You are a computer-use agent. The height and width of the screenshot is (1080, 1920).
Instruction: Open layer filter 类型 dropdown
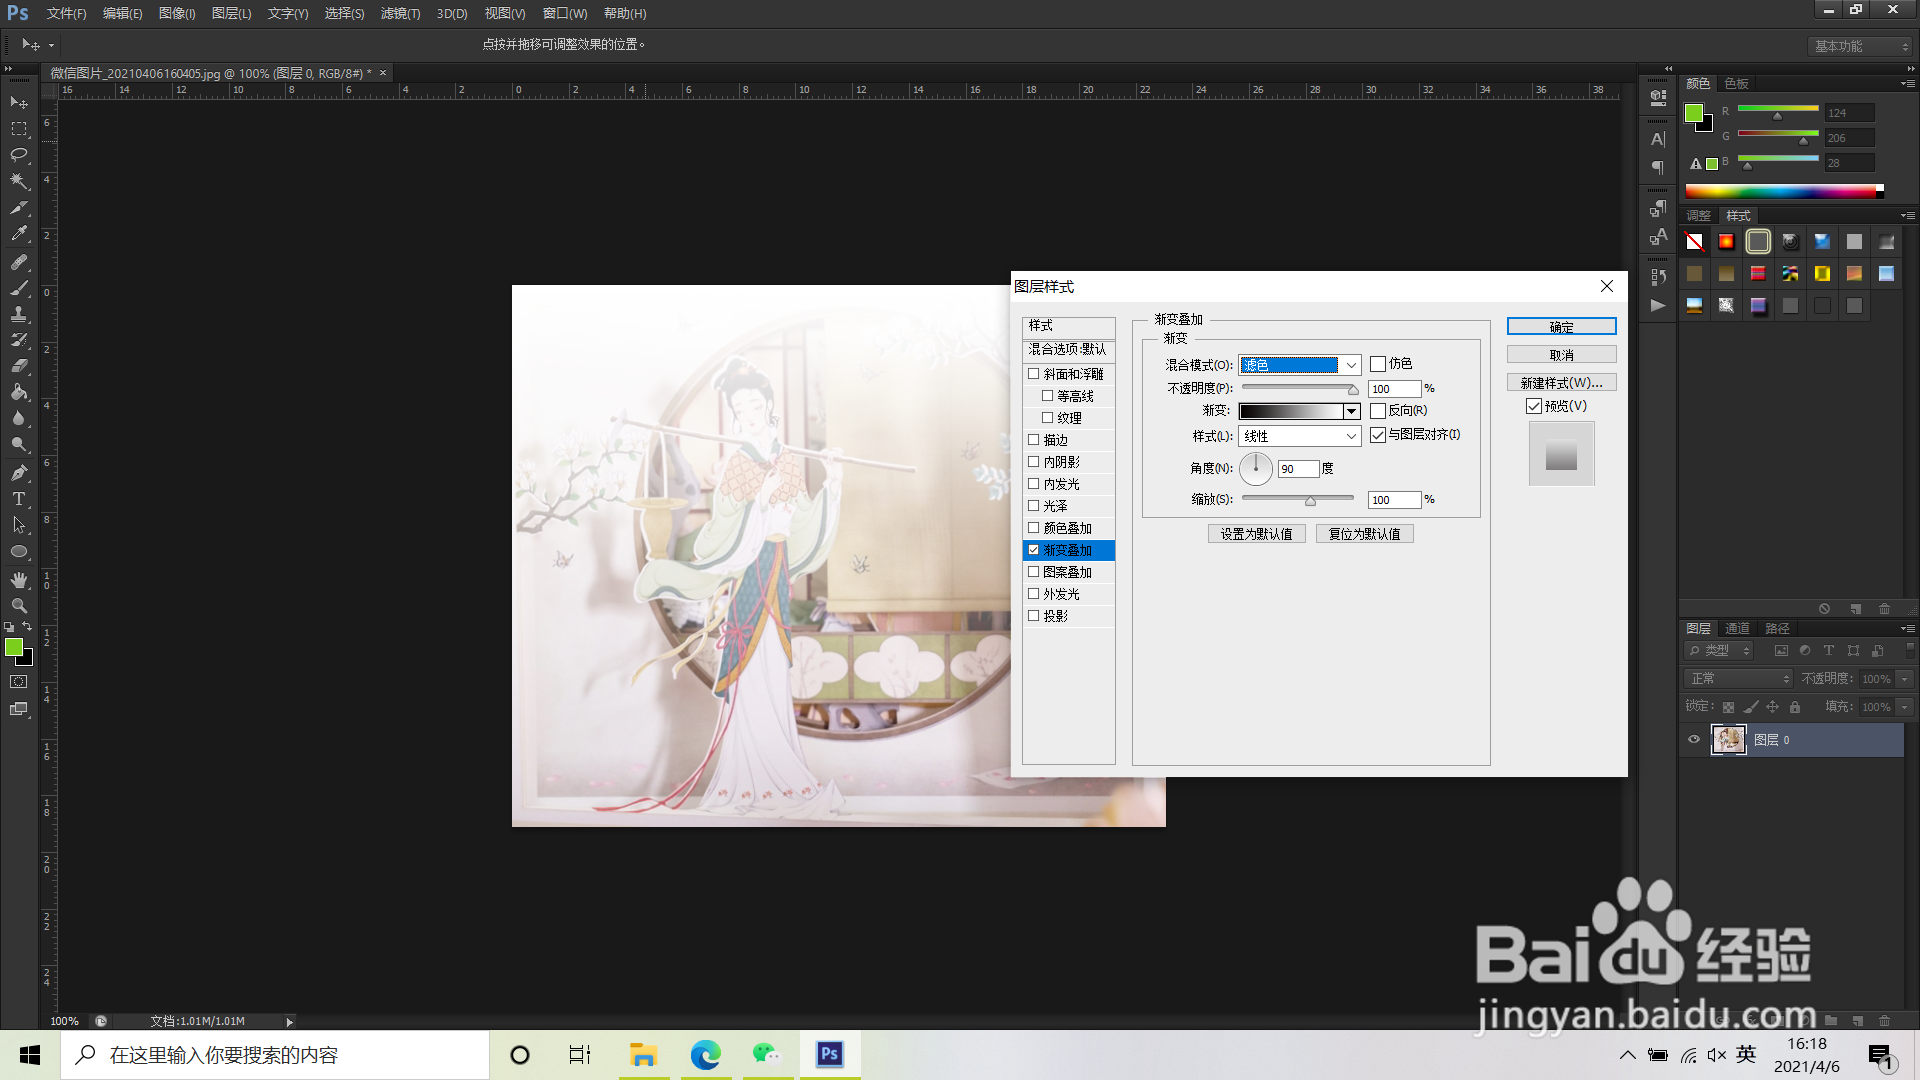pyautogui.click(x=1719, y=651)
